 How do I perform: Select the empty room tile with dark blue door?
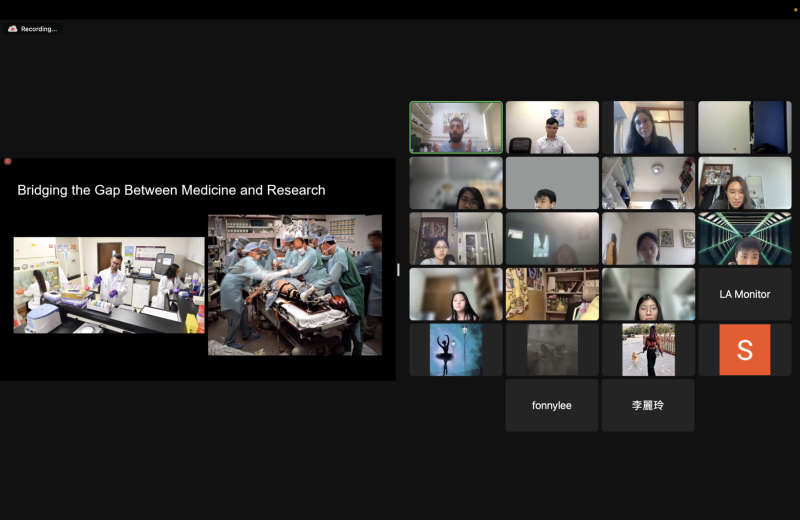point(745,127)
